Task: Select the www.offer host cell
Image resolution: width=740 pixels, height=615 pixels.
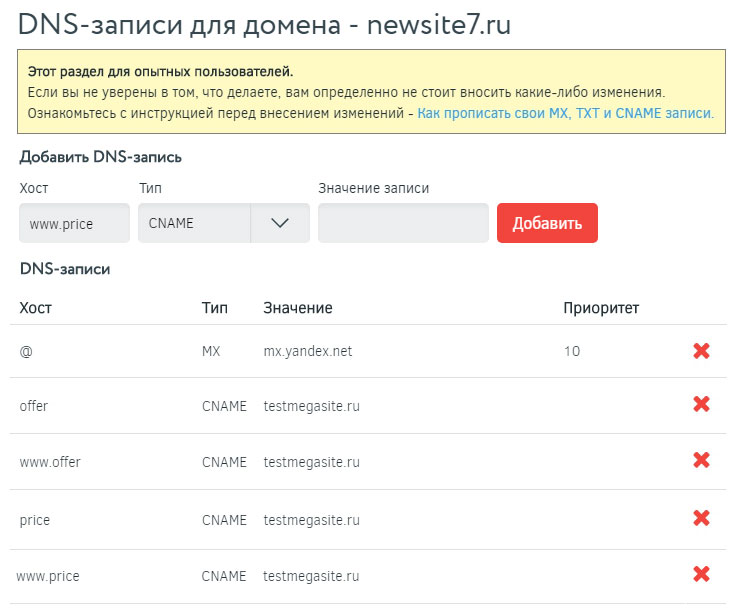Action: click(x=50, y=462)
